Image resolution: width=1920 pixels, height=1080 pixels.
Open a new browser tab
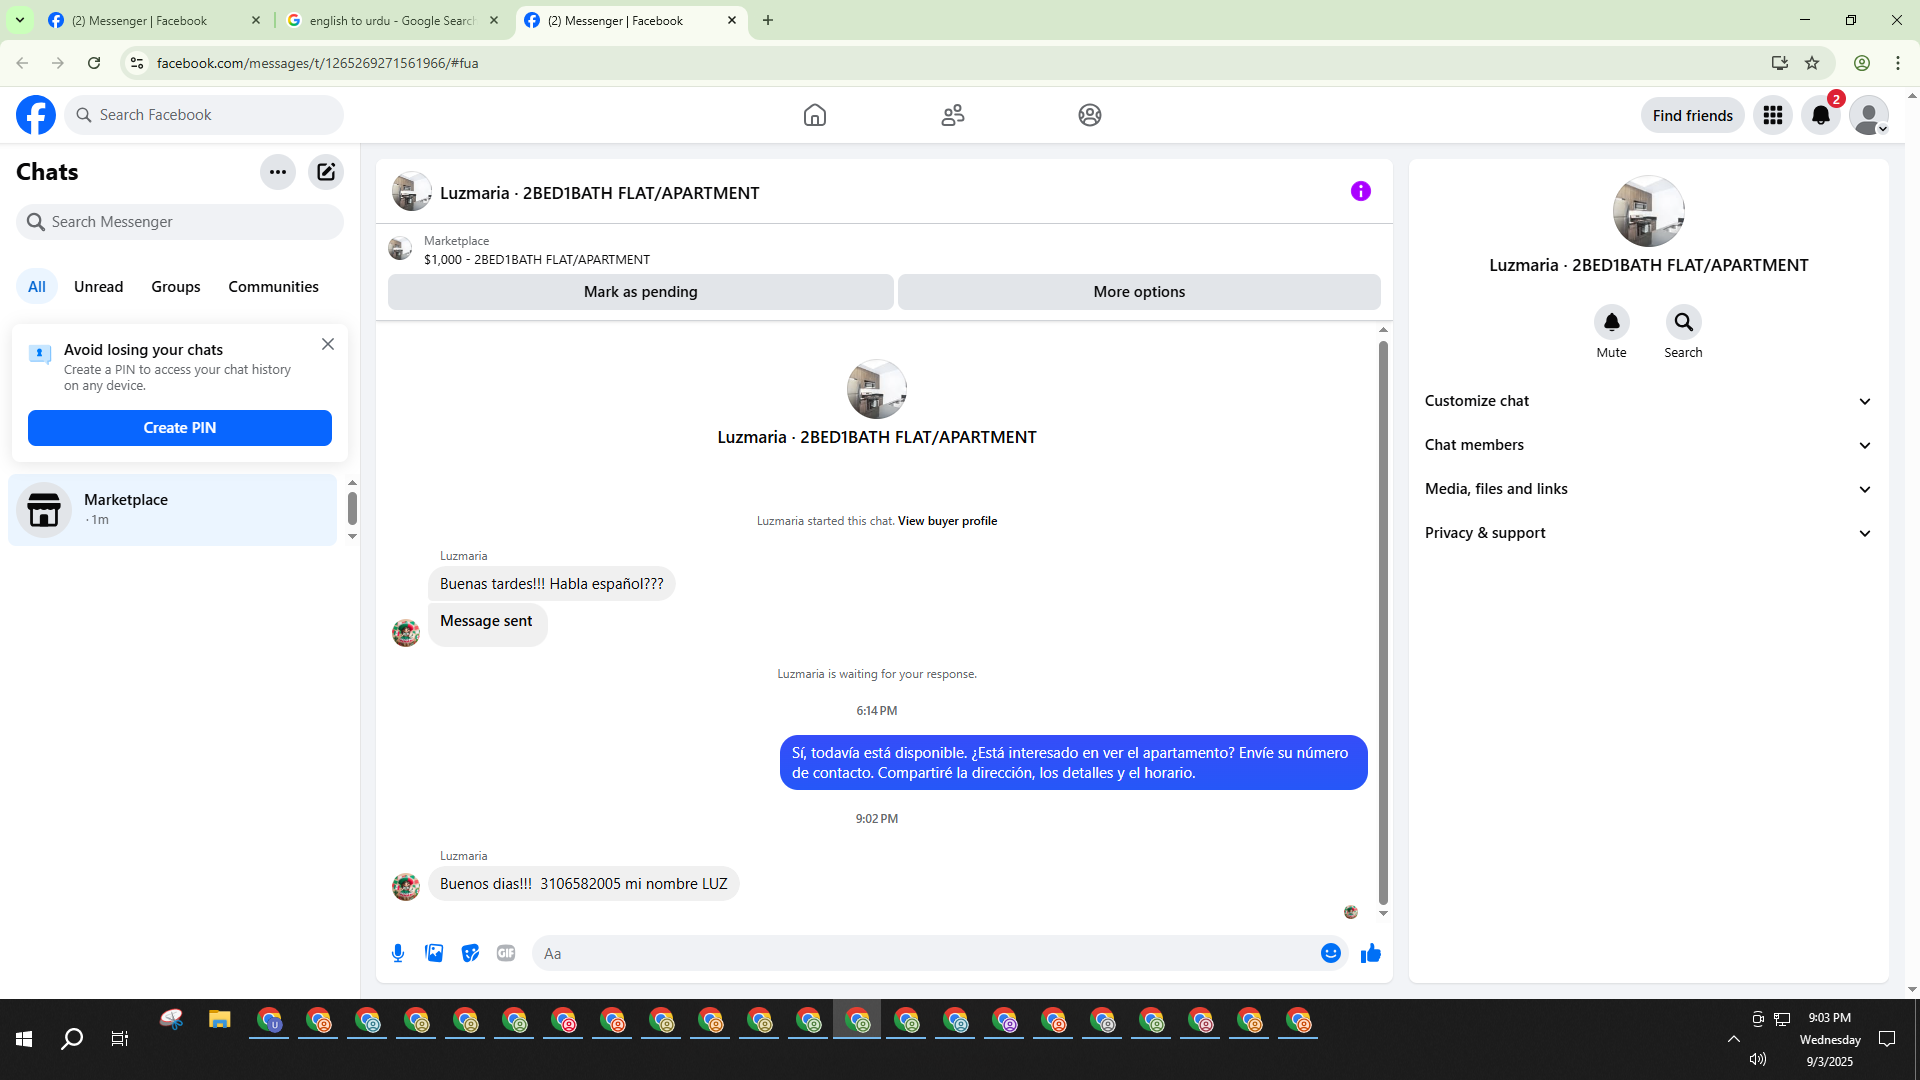point(768,20)
